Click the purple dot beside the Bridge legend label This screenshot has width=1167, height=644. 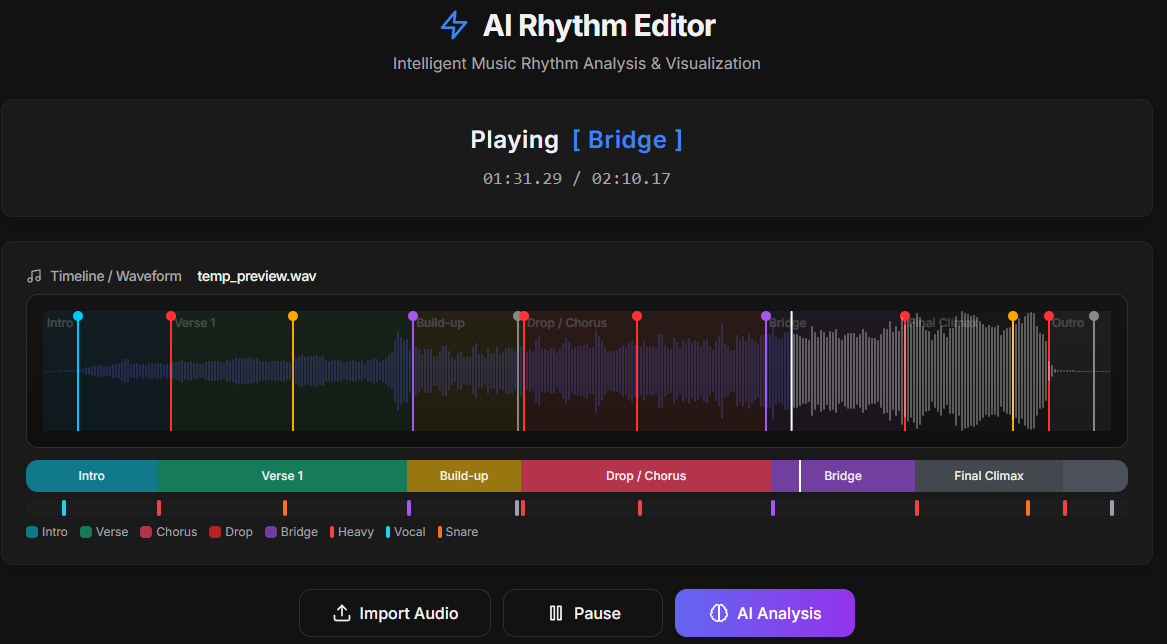click(271, 531)
